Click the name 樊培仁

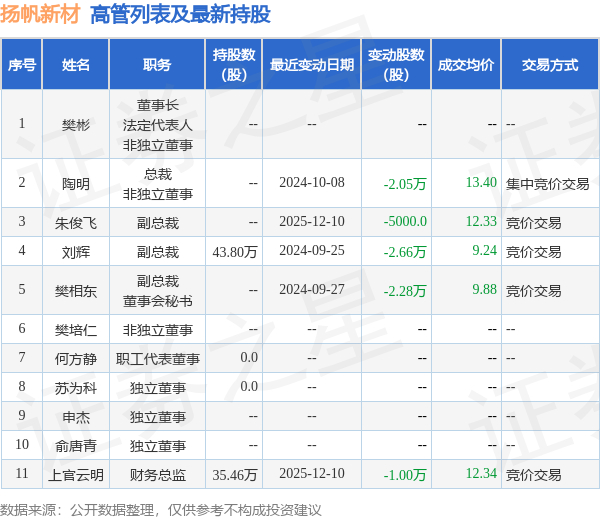76,330
